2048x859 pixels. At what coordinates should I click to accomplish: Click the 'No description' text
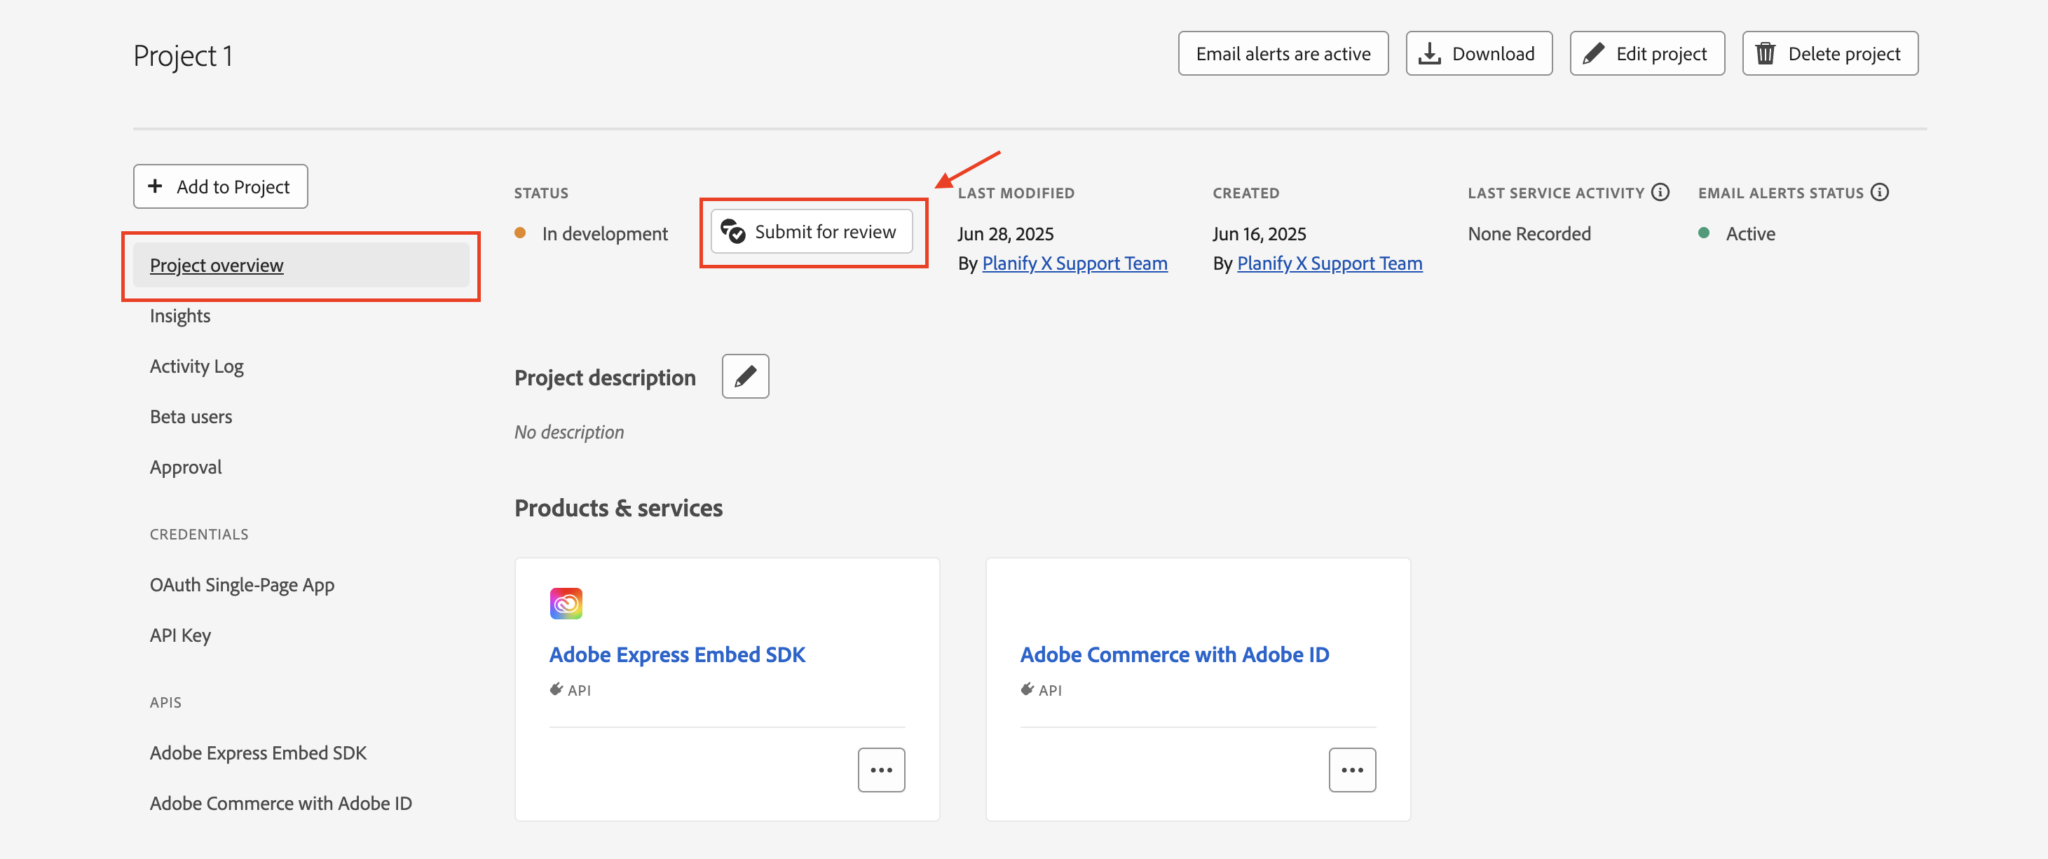tap(569, 432)
